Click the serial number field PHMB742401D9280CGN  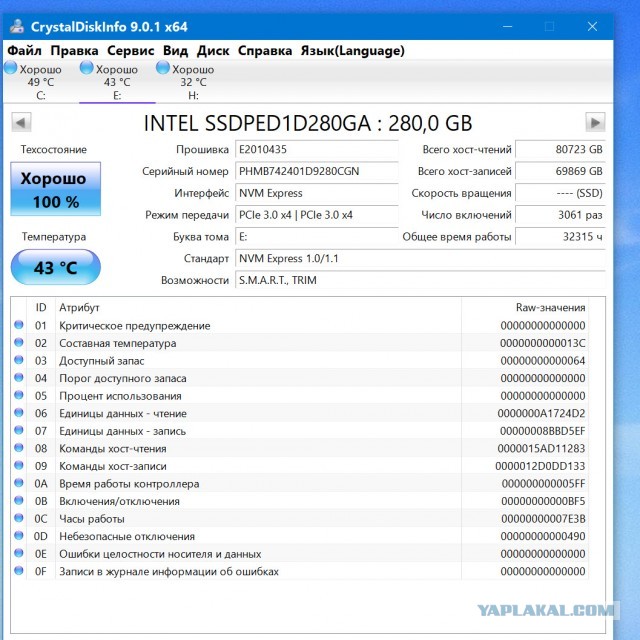[x=317, y=171]
